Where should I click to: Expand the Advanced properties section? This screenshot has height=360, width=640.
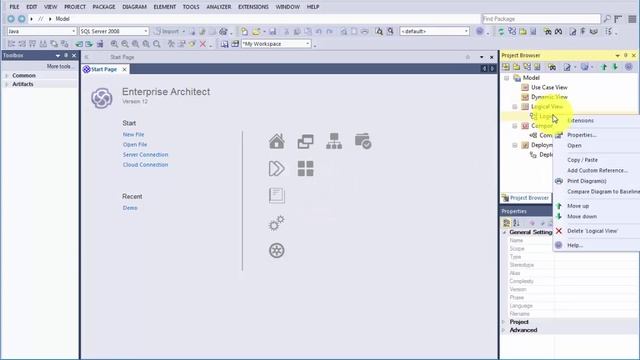point(504,330)
